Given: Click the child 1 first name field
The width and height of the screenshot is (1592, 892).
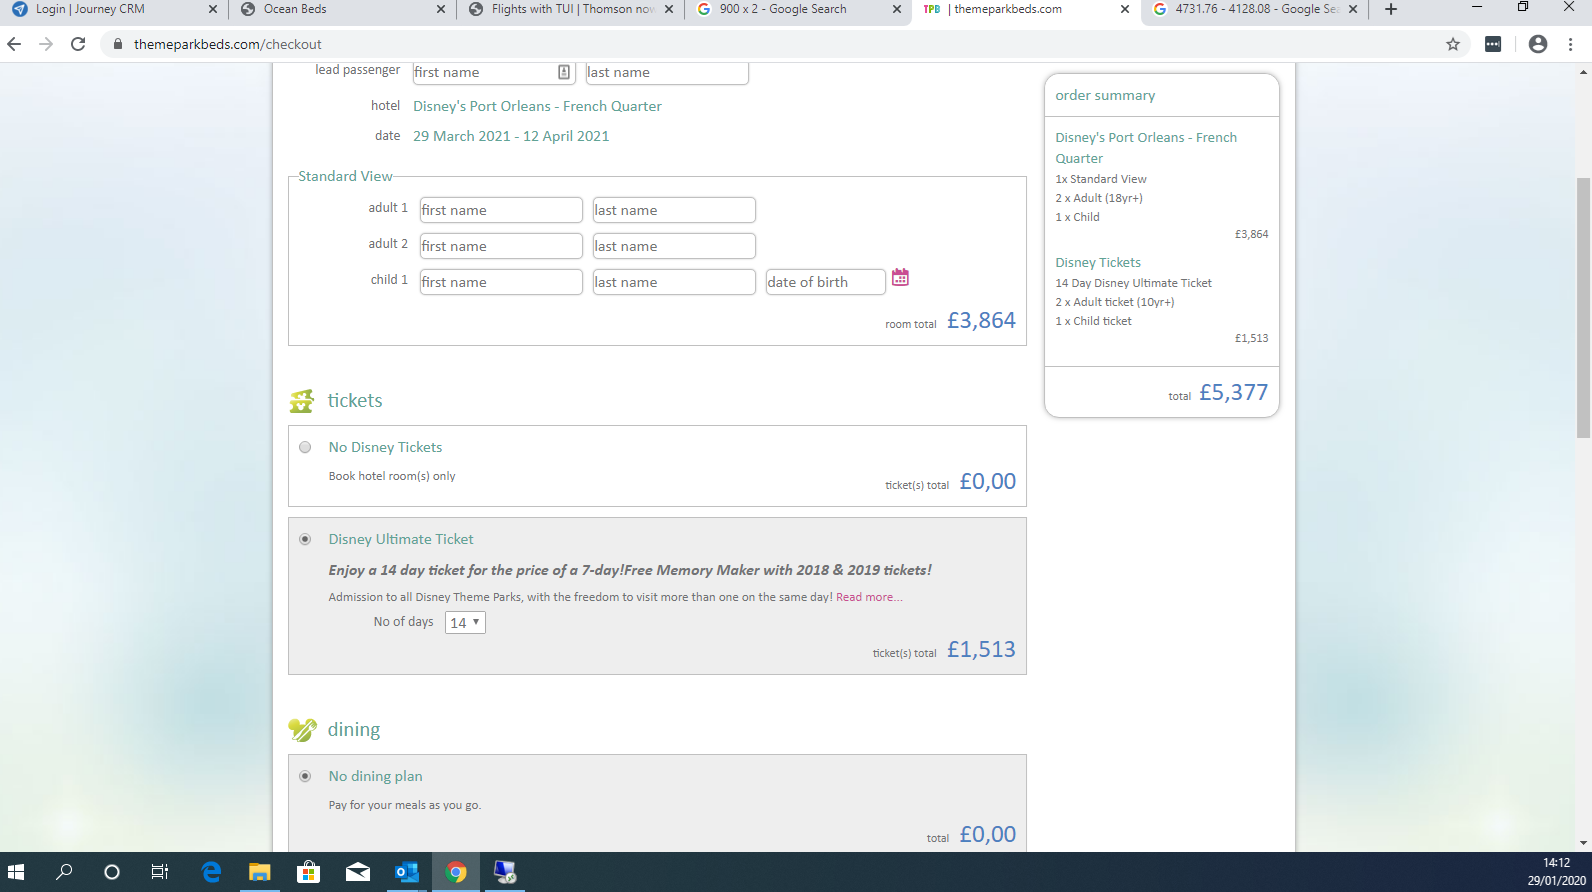Looking at the screenshot, I should 501,282.
